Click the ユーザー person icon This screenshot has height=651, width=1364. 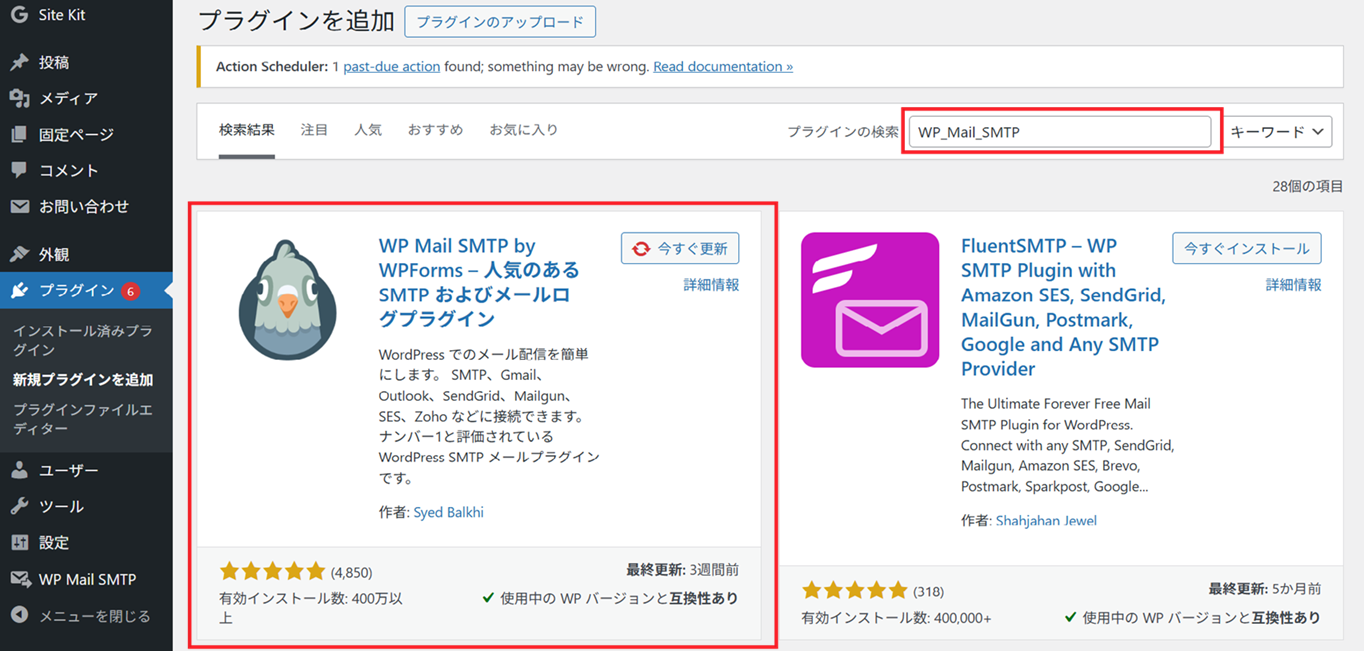tap(19, 470)
